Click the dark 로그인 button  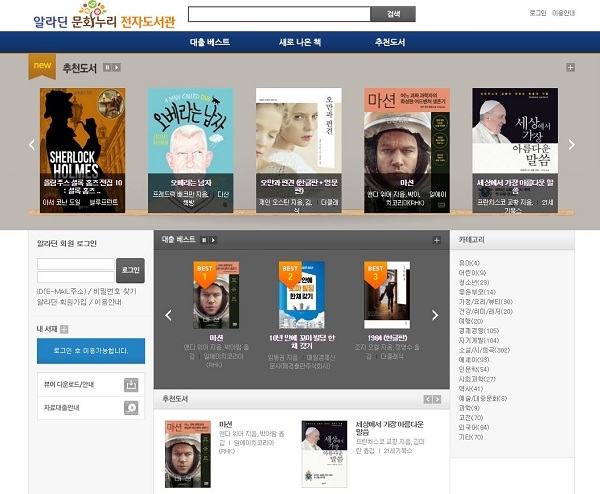(130, 270)
